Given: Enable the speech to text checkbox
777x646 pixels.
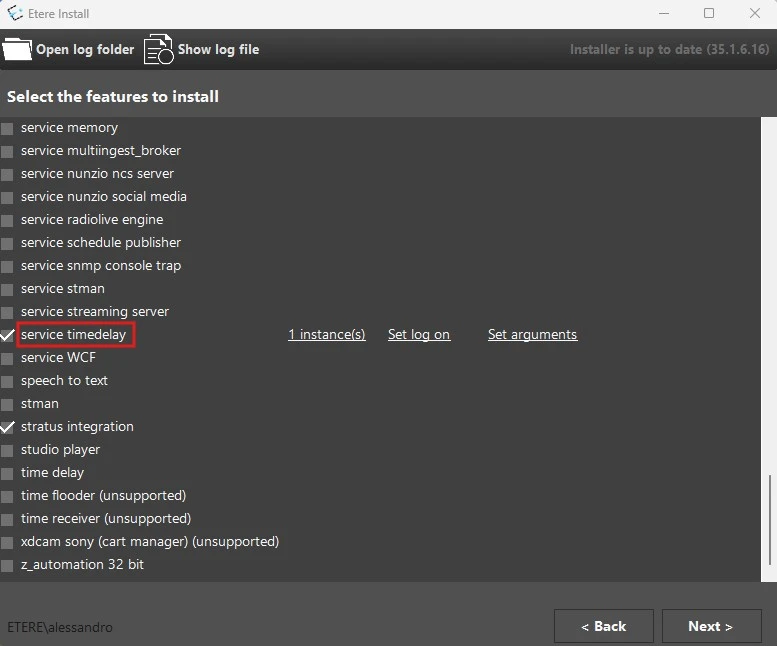Looking at the screenshot, I should click(8, 381).
